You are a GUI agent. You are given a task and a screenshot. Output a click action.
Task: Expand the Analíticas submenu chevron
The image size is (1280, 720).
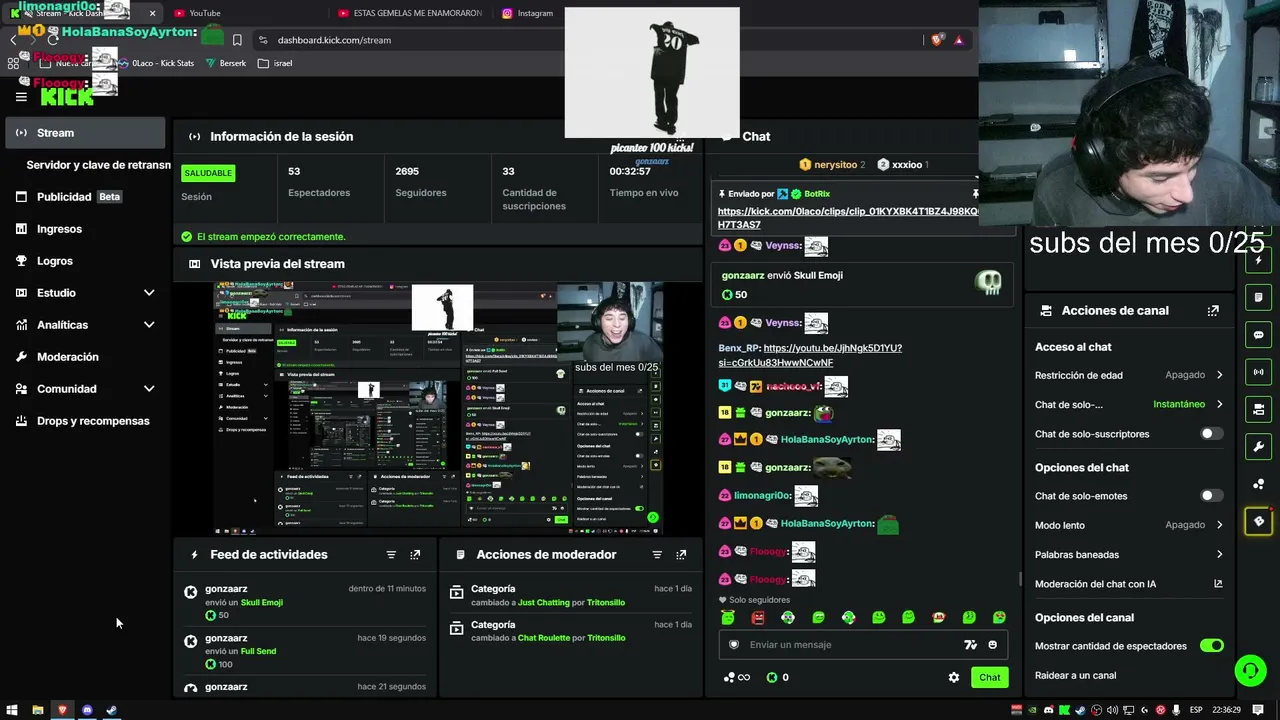[149, 325]
